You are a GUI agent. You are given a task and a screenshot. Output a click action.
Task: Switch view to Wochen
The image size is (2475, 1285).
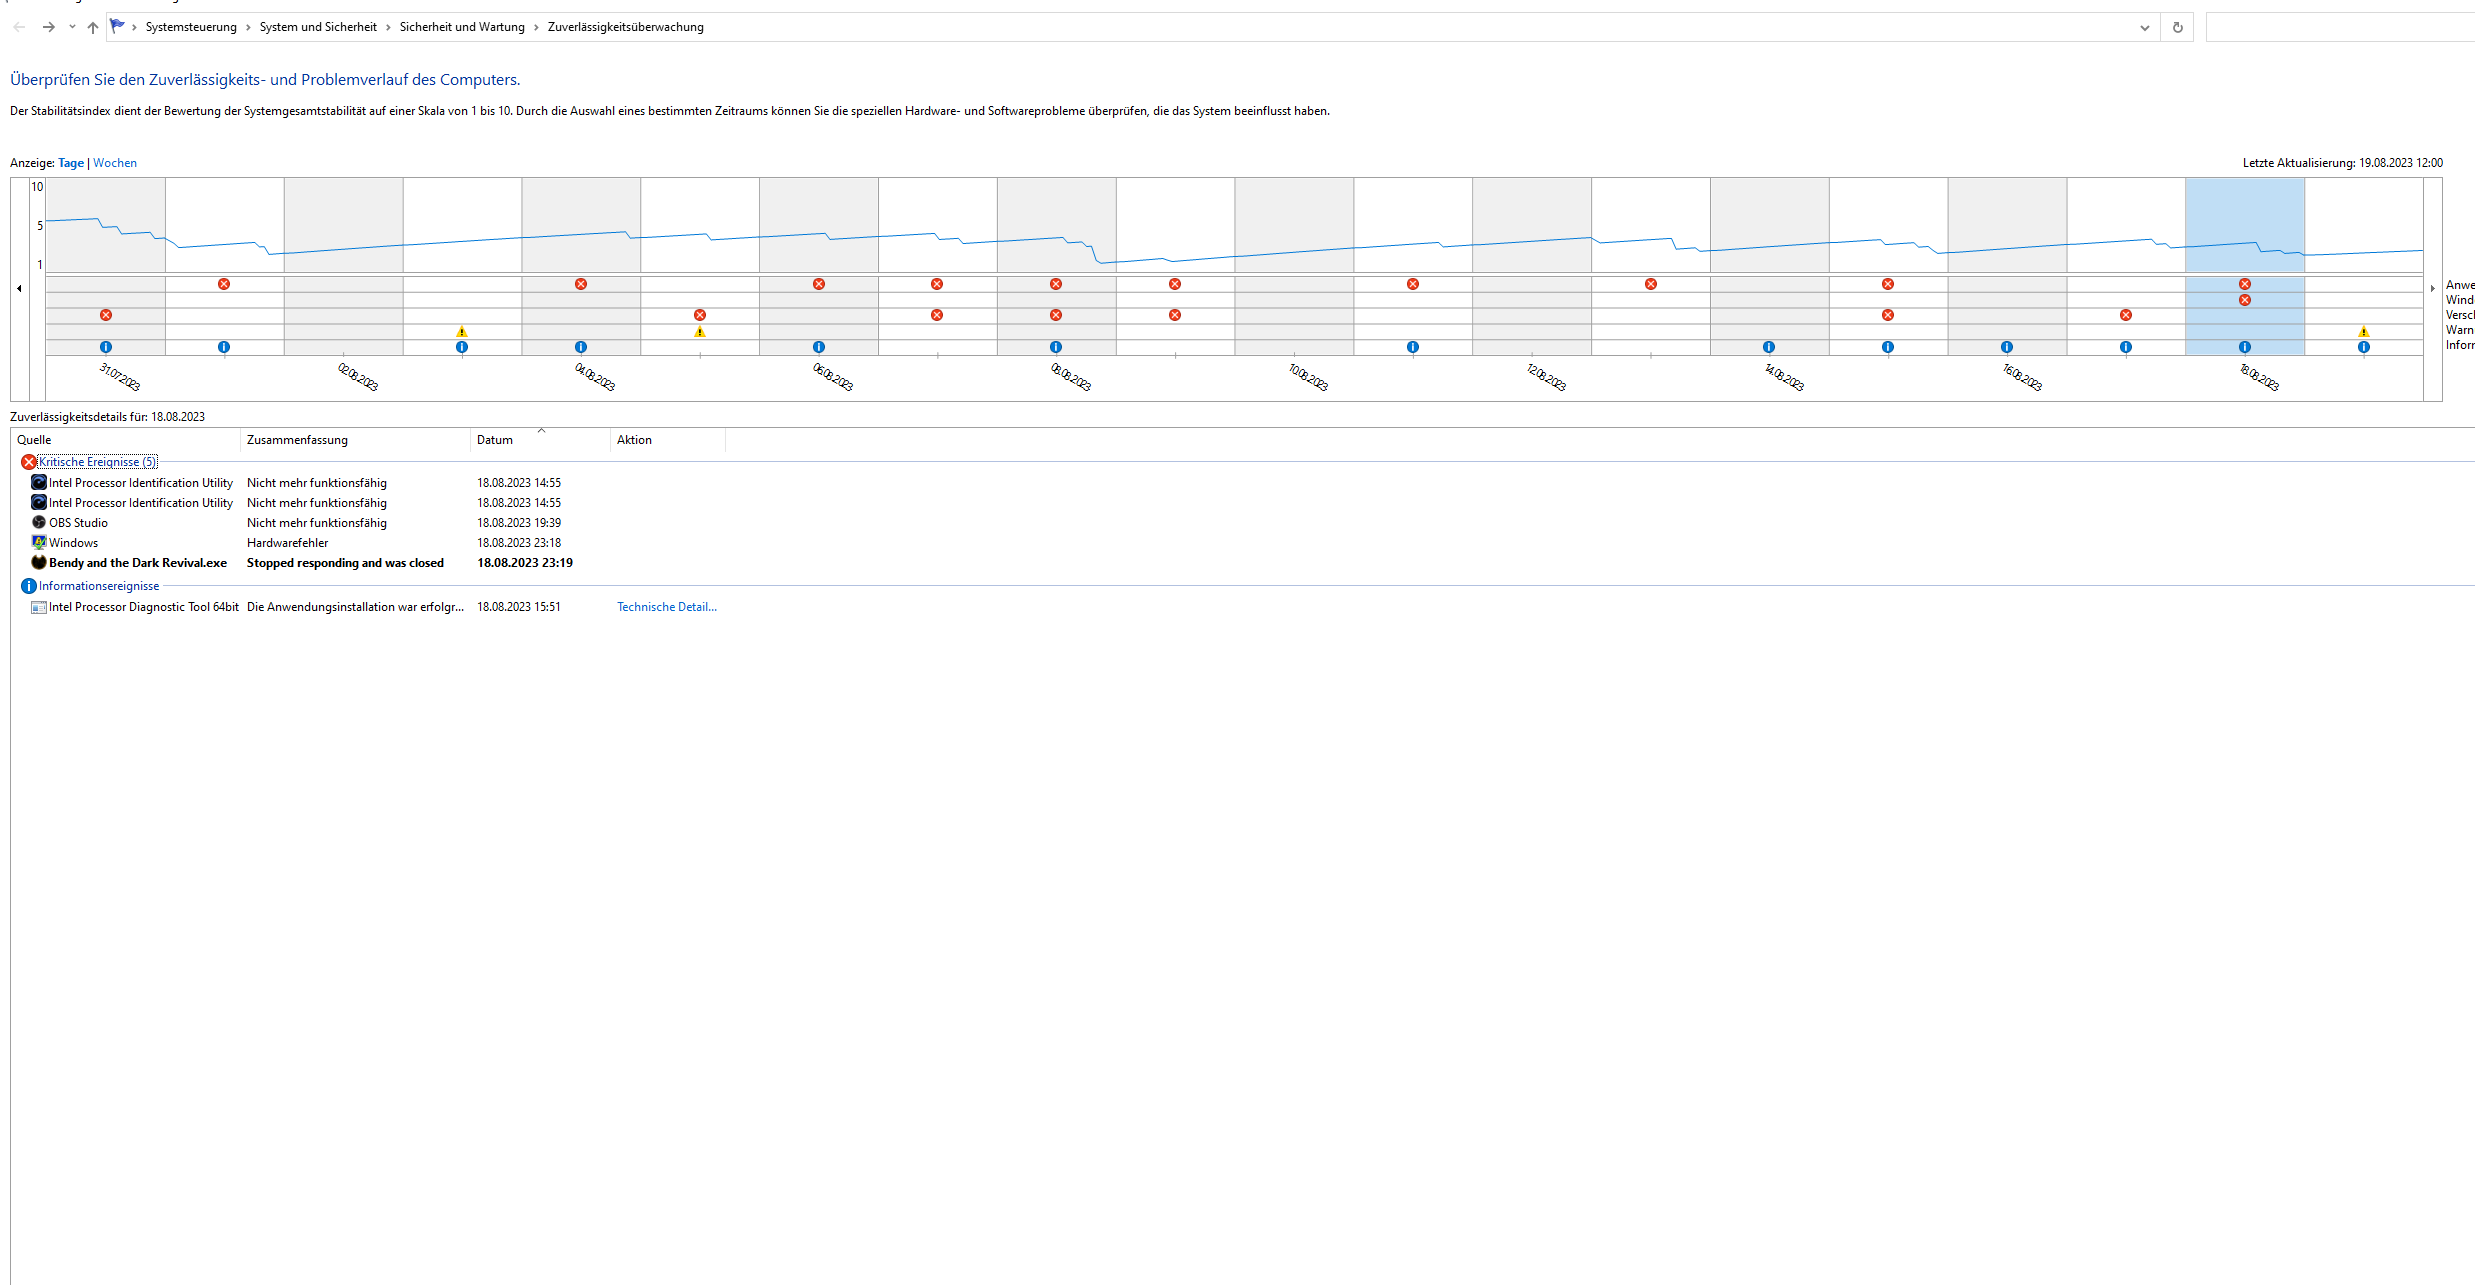coord(115,163)
